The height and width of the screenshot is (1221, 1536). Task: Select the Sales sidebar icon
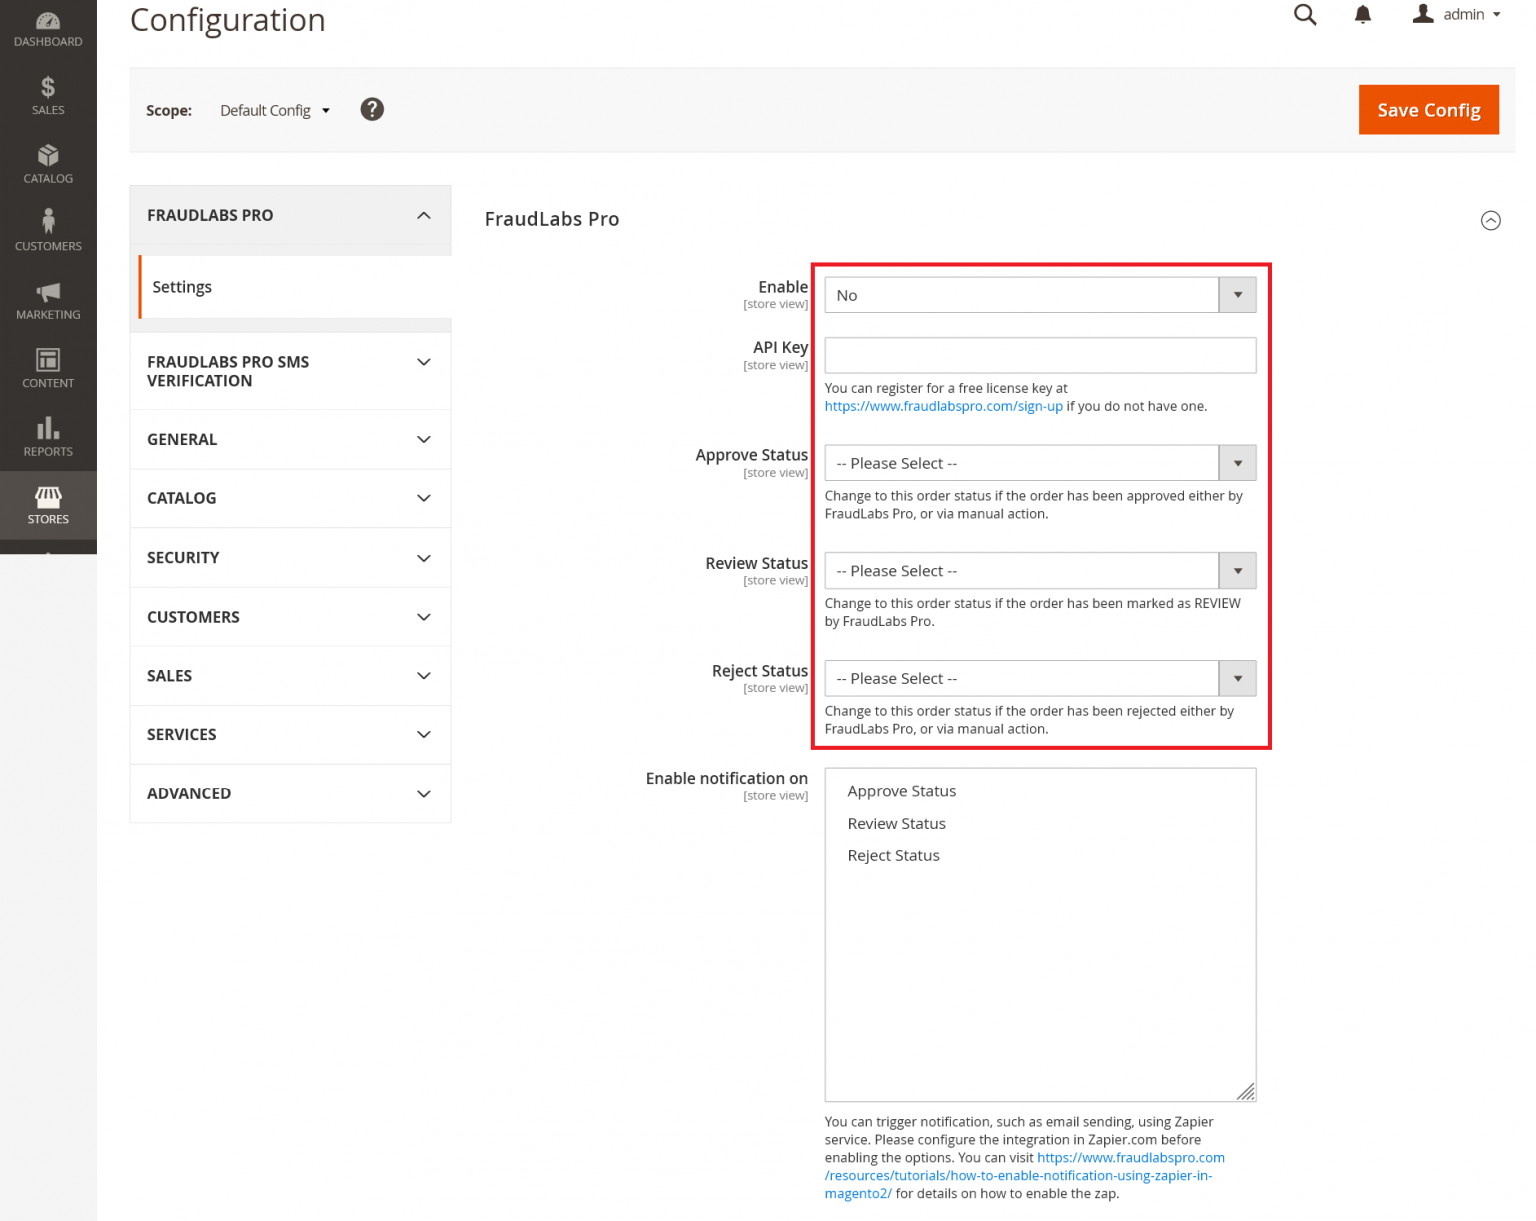[x=47, y=93]
